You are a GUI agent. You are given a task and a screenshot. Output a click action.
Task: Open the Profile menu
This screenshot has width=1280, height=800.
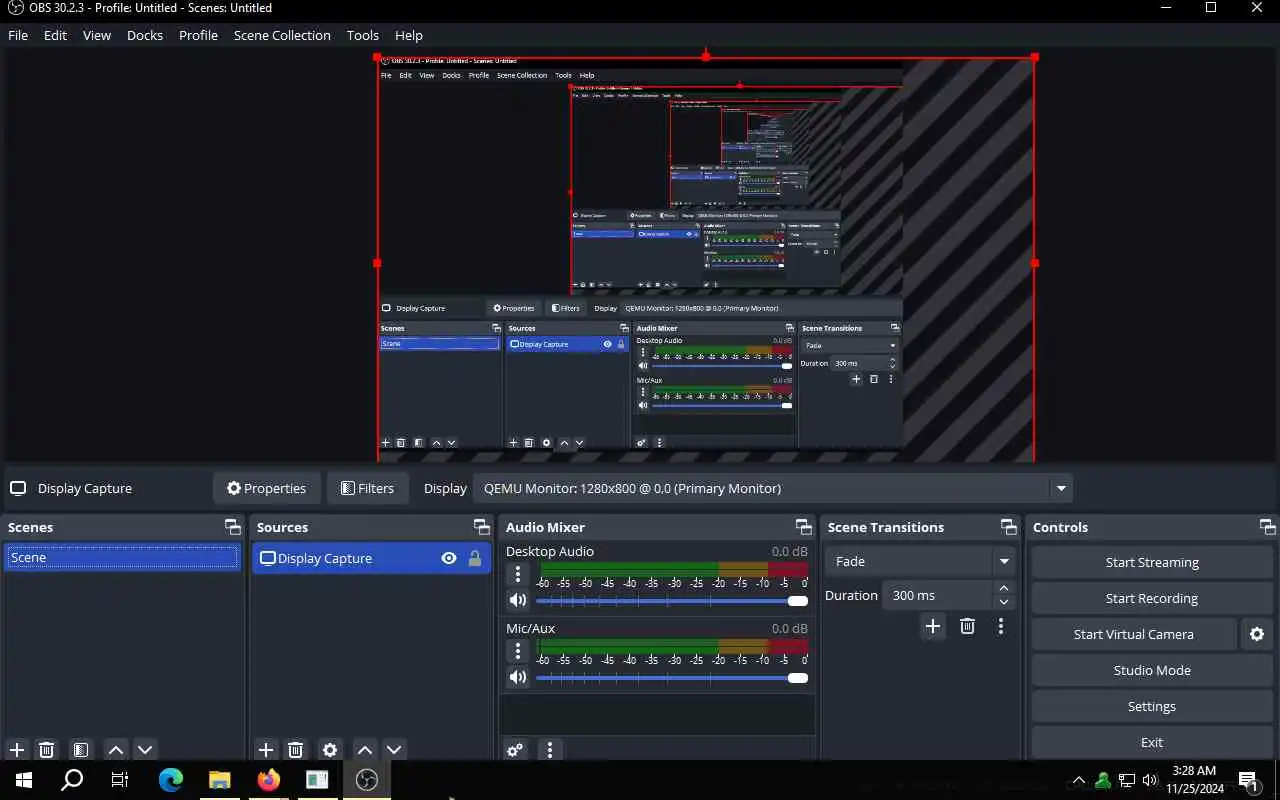point(198,35)
